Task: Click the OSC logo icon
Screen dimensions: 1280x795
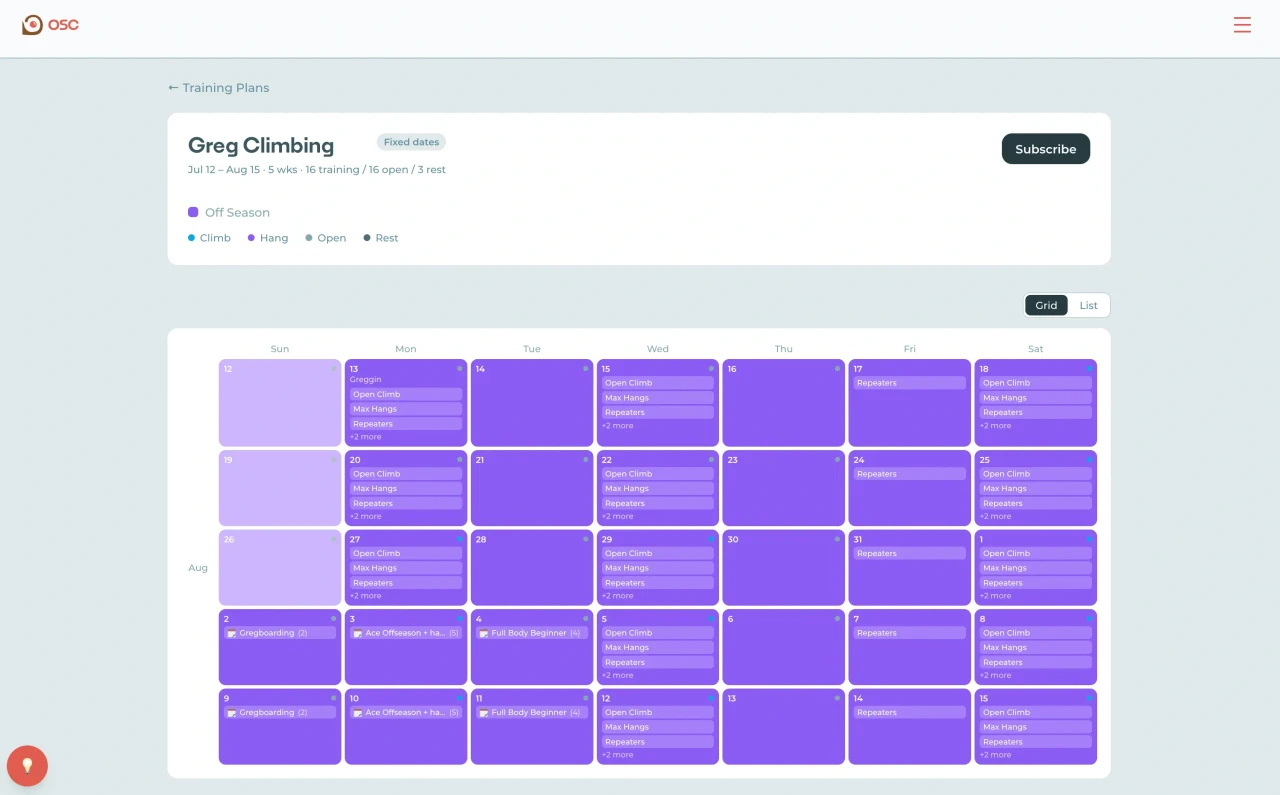Action: 33,25
